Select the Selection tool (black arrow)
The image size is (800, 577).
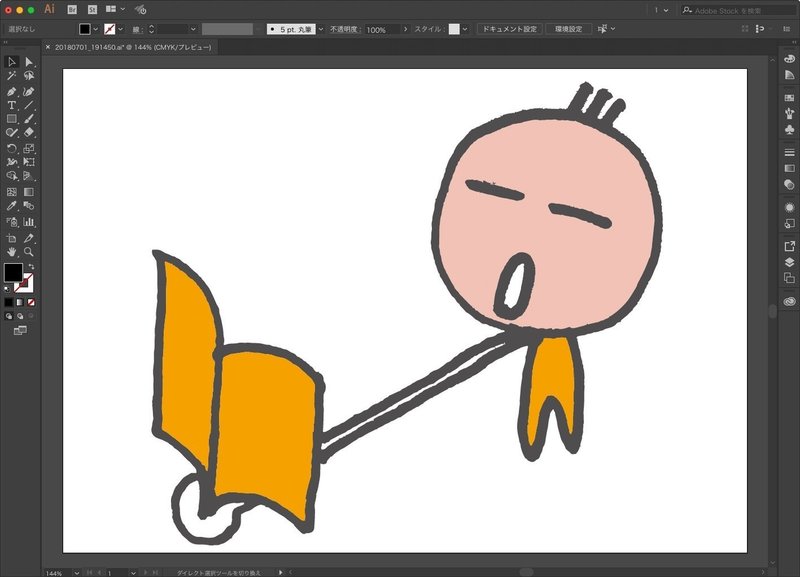click(11, 62)
